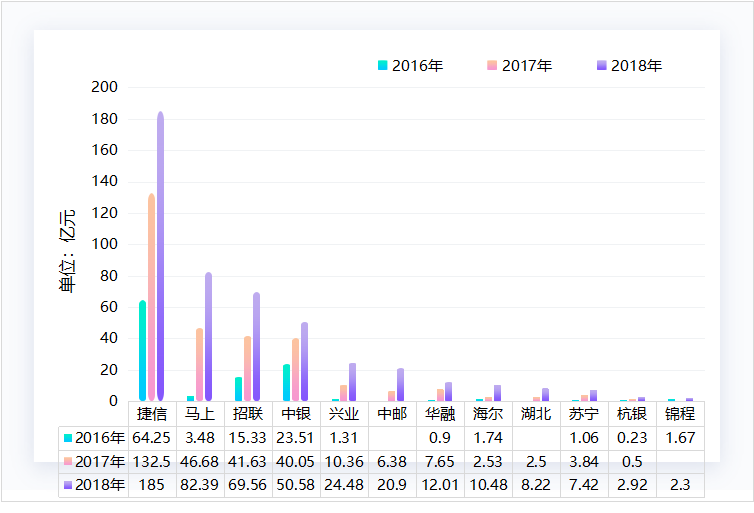Screen dimensions: 754x513
Task: Click the 69.56 table cell
Action: click(x=248, y=485)
